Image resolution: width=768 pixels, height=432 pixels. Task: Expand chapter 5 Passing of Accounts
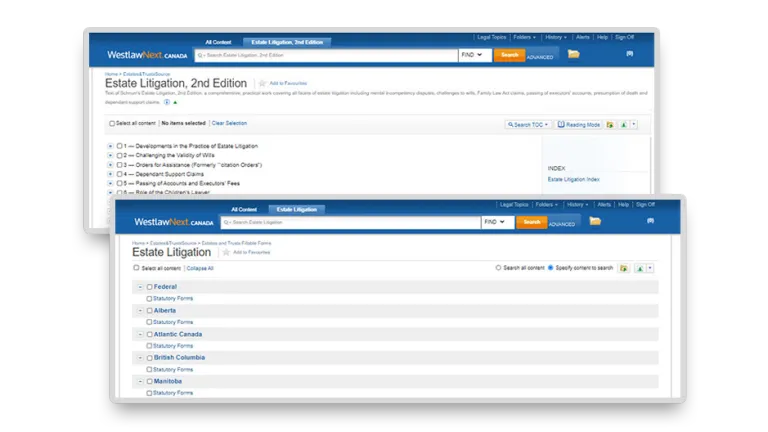click(x=110, y=183)
